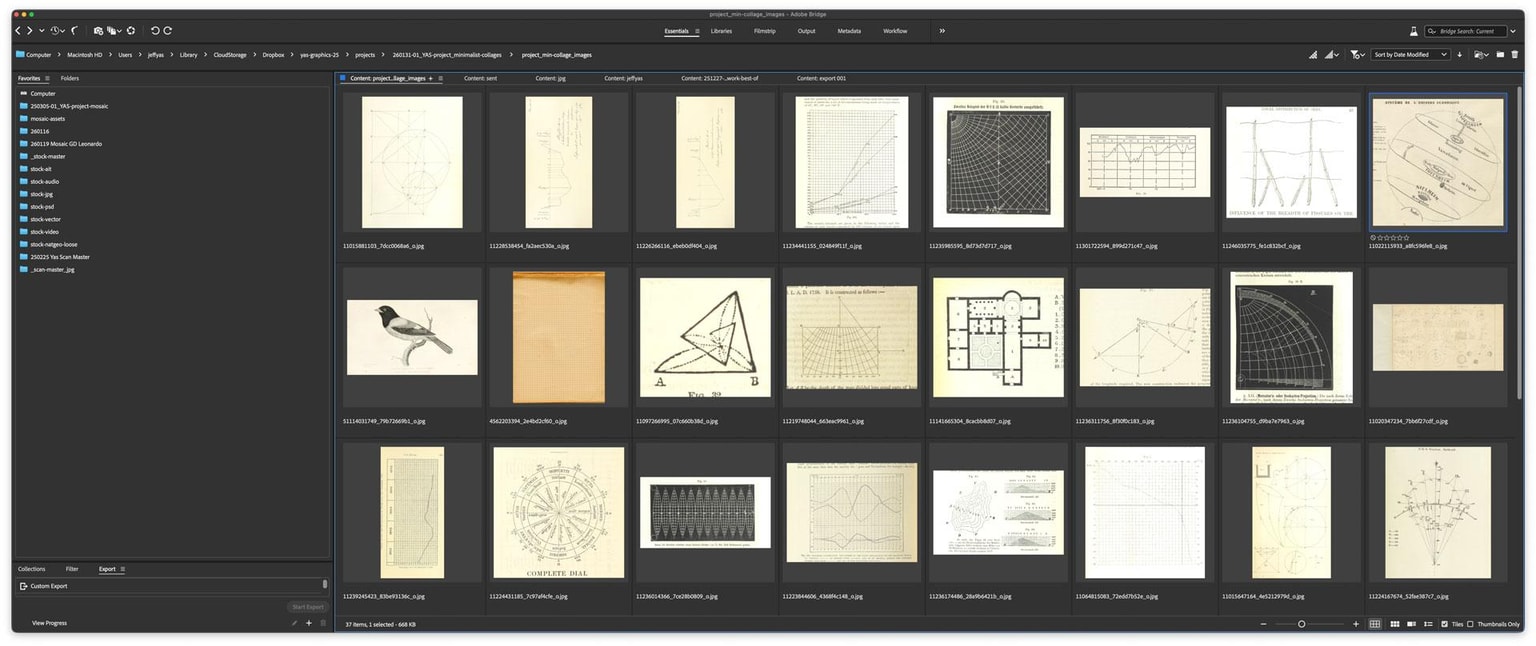Open the recent folder dropdown

pyautogui.click(x=1482, y=55)
